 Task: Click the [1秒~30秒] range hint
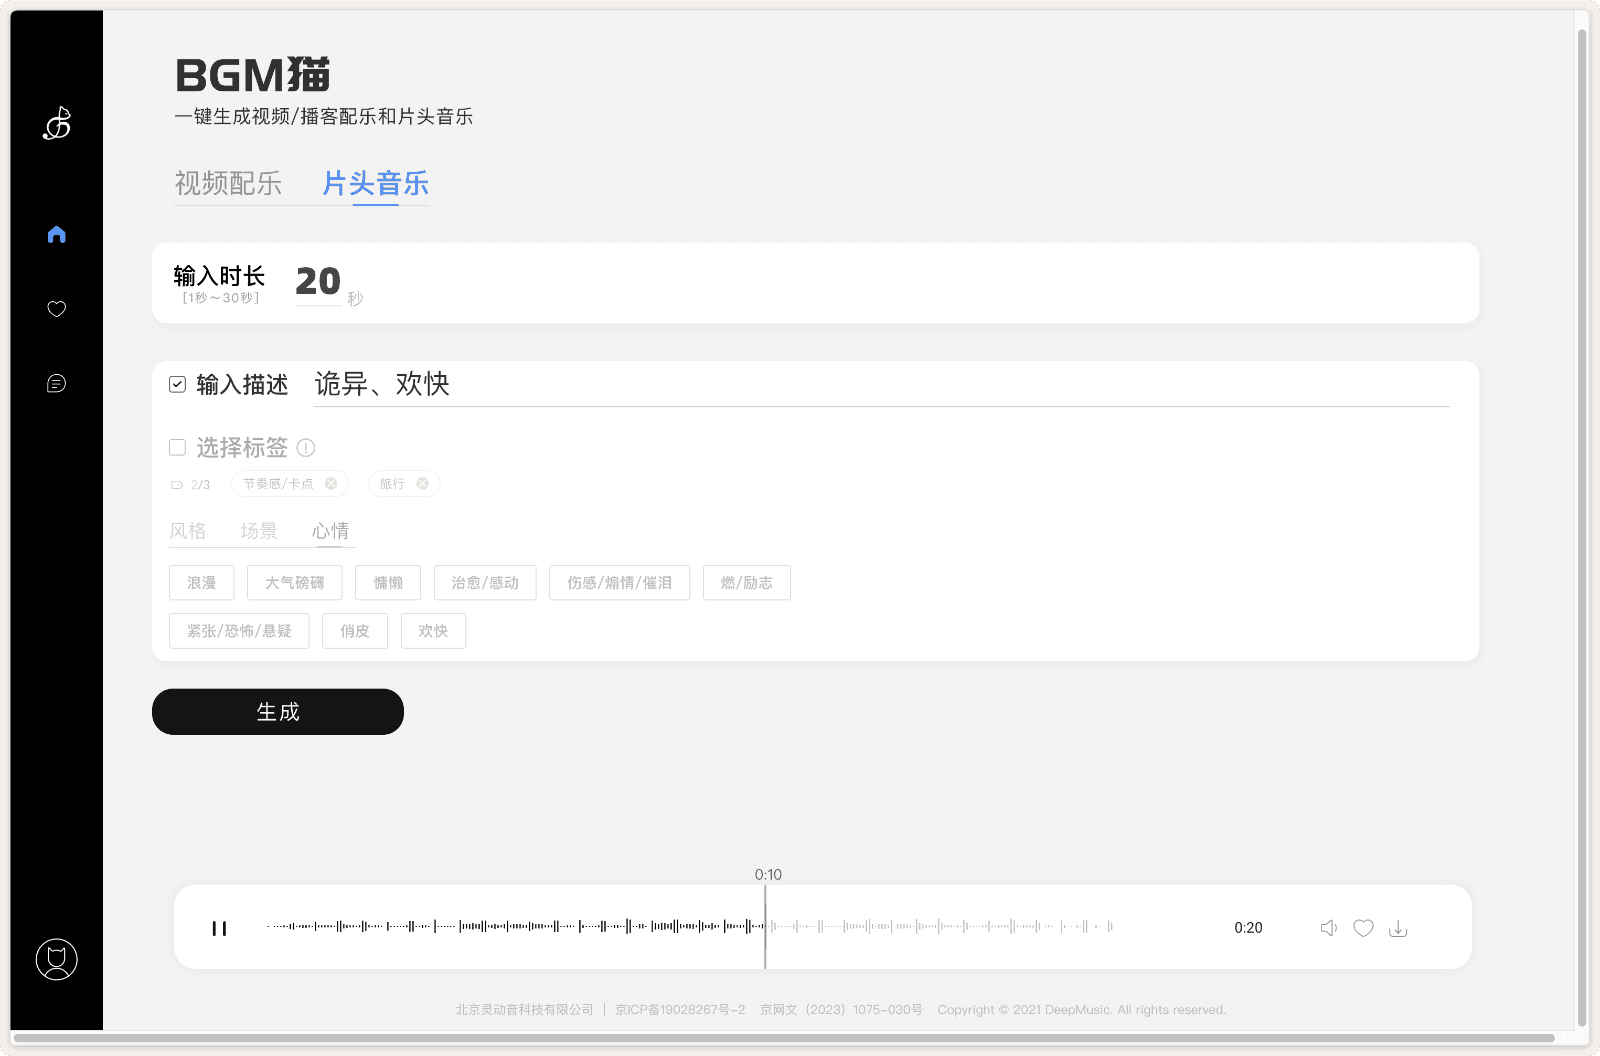(x=220, y=298)
